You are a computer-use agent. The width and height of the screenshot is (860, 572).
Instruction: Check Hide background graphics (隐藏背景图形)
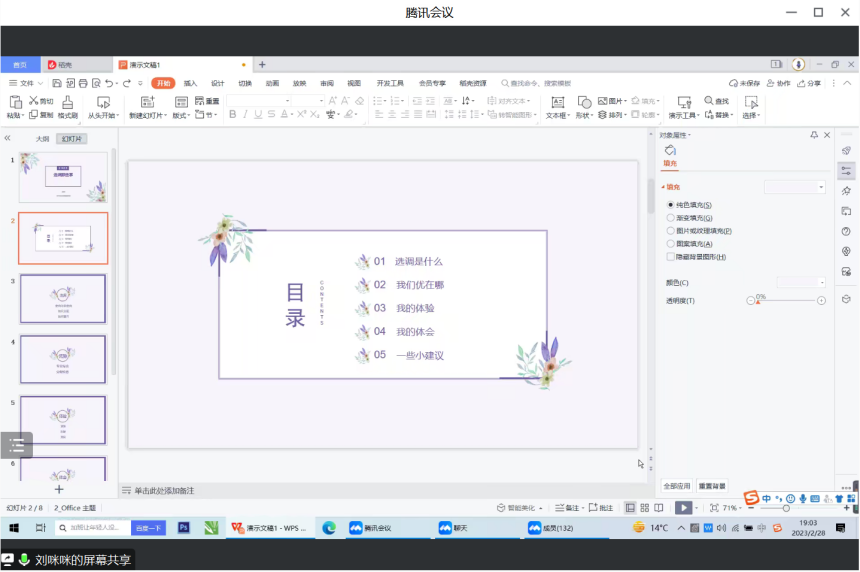click(671, 257)
